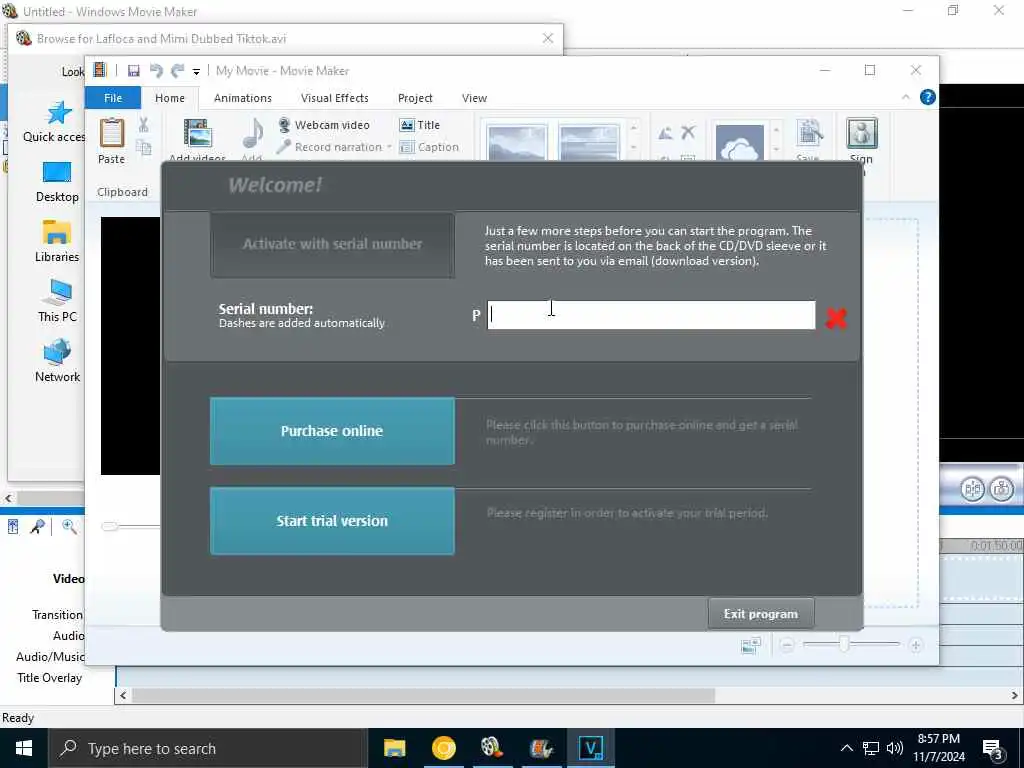This screenshot has height=768, width=1024.
Task: Click the Caption ribbon item
Action: click(x=429, y=147)
